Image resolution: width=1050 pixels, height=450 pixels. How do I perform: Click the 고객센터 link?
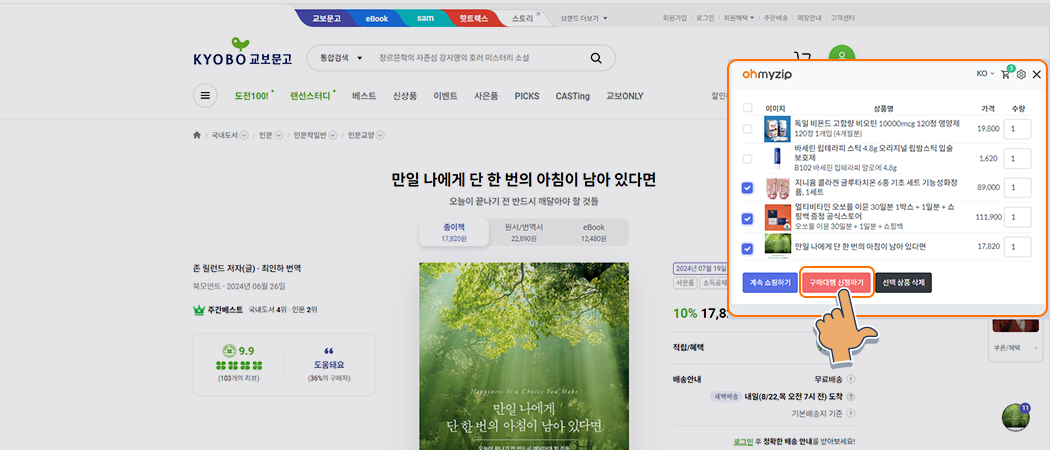(844, 18)
